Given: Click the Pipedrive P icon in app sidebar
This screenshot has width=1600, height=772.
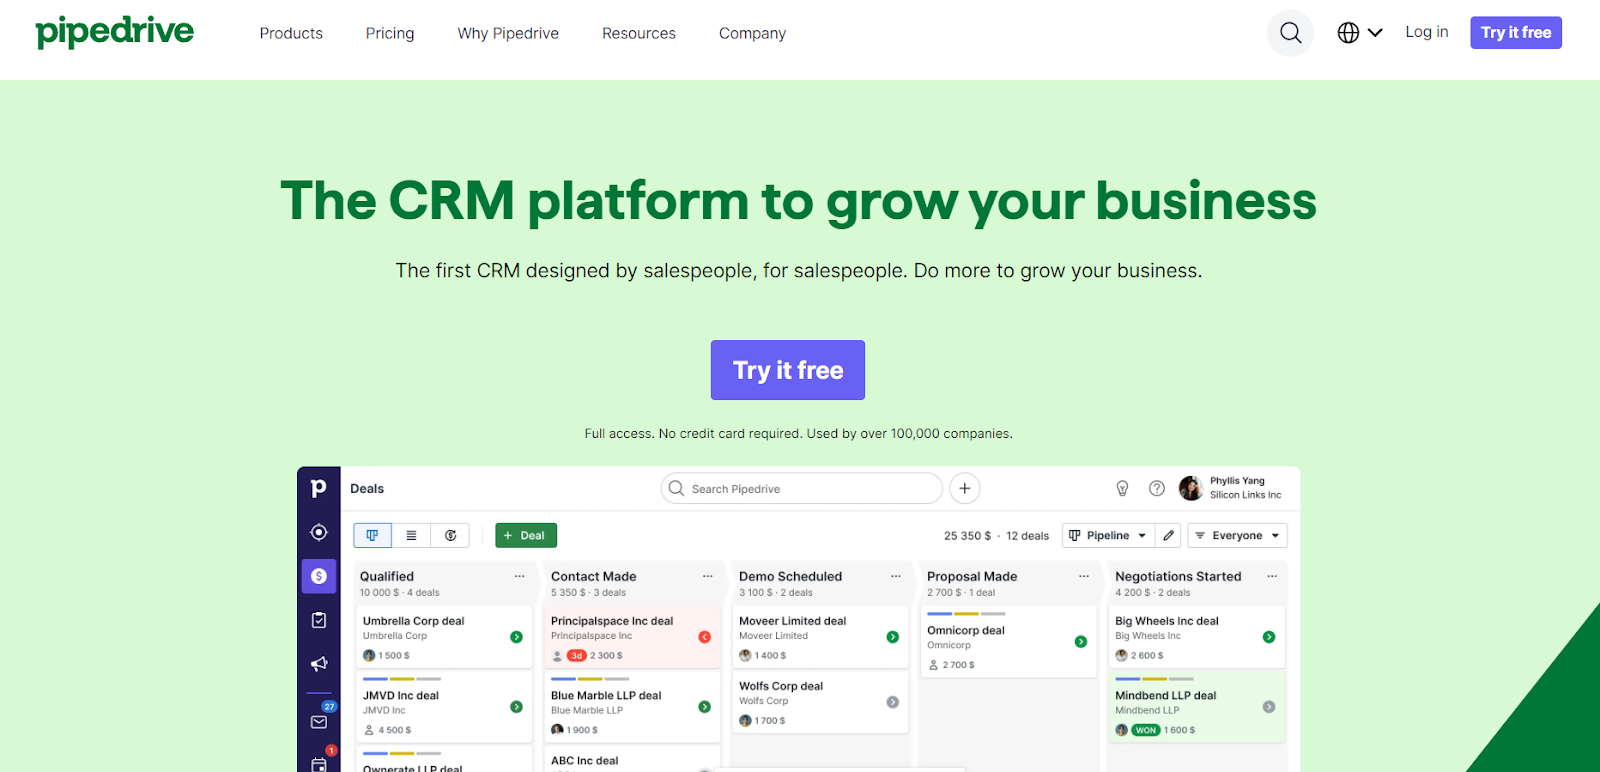Looking at the screenshot, I should point(319,488).
